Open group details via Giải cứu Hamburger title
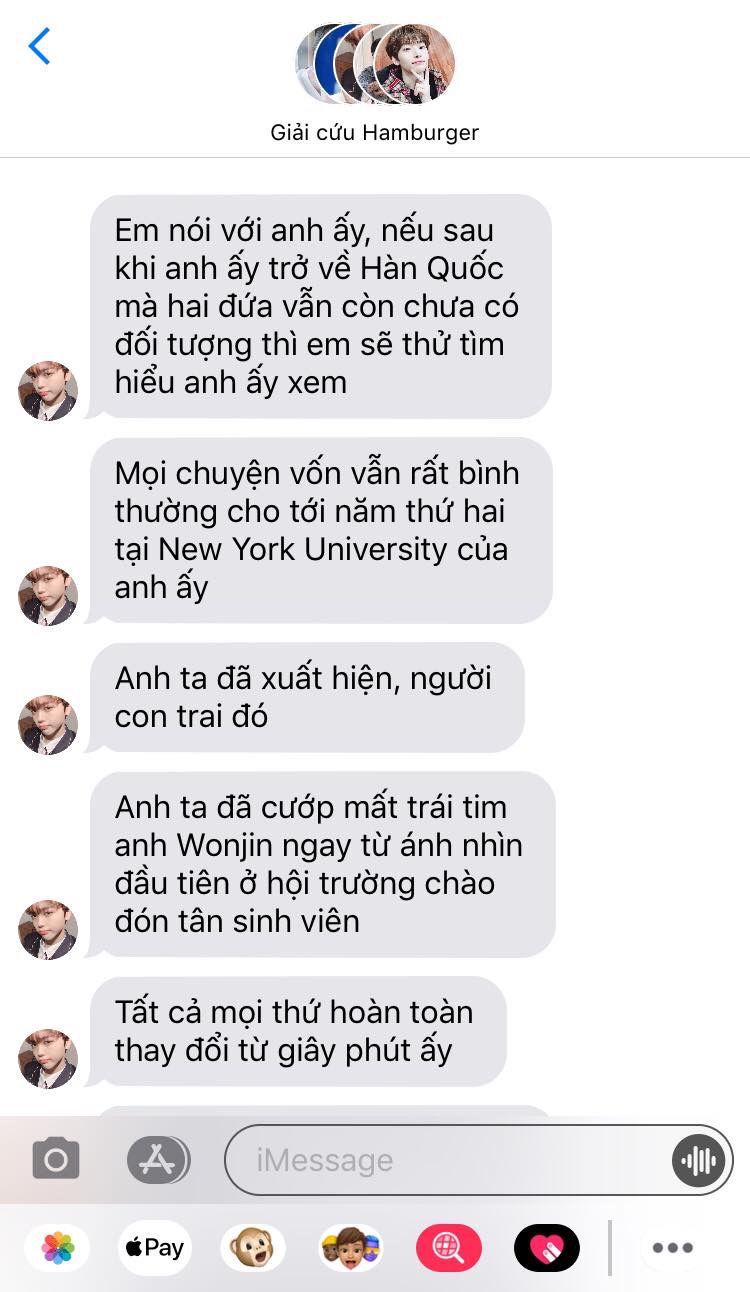 pos(375,132)
